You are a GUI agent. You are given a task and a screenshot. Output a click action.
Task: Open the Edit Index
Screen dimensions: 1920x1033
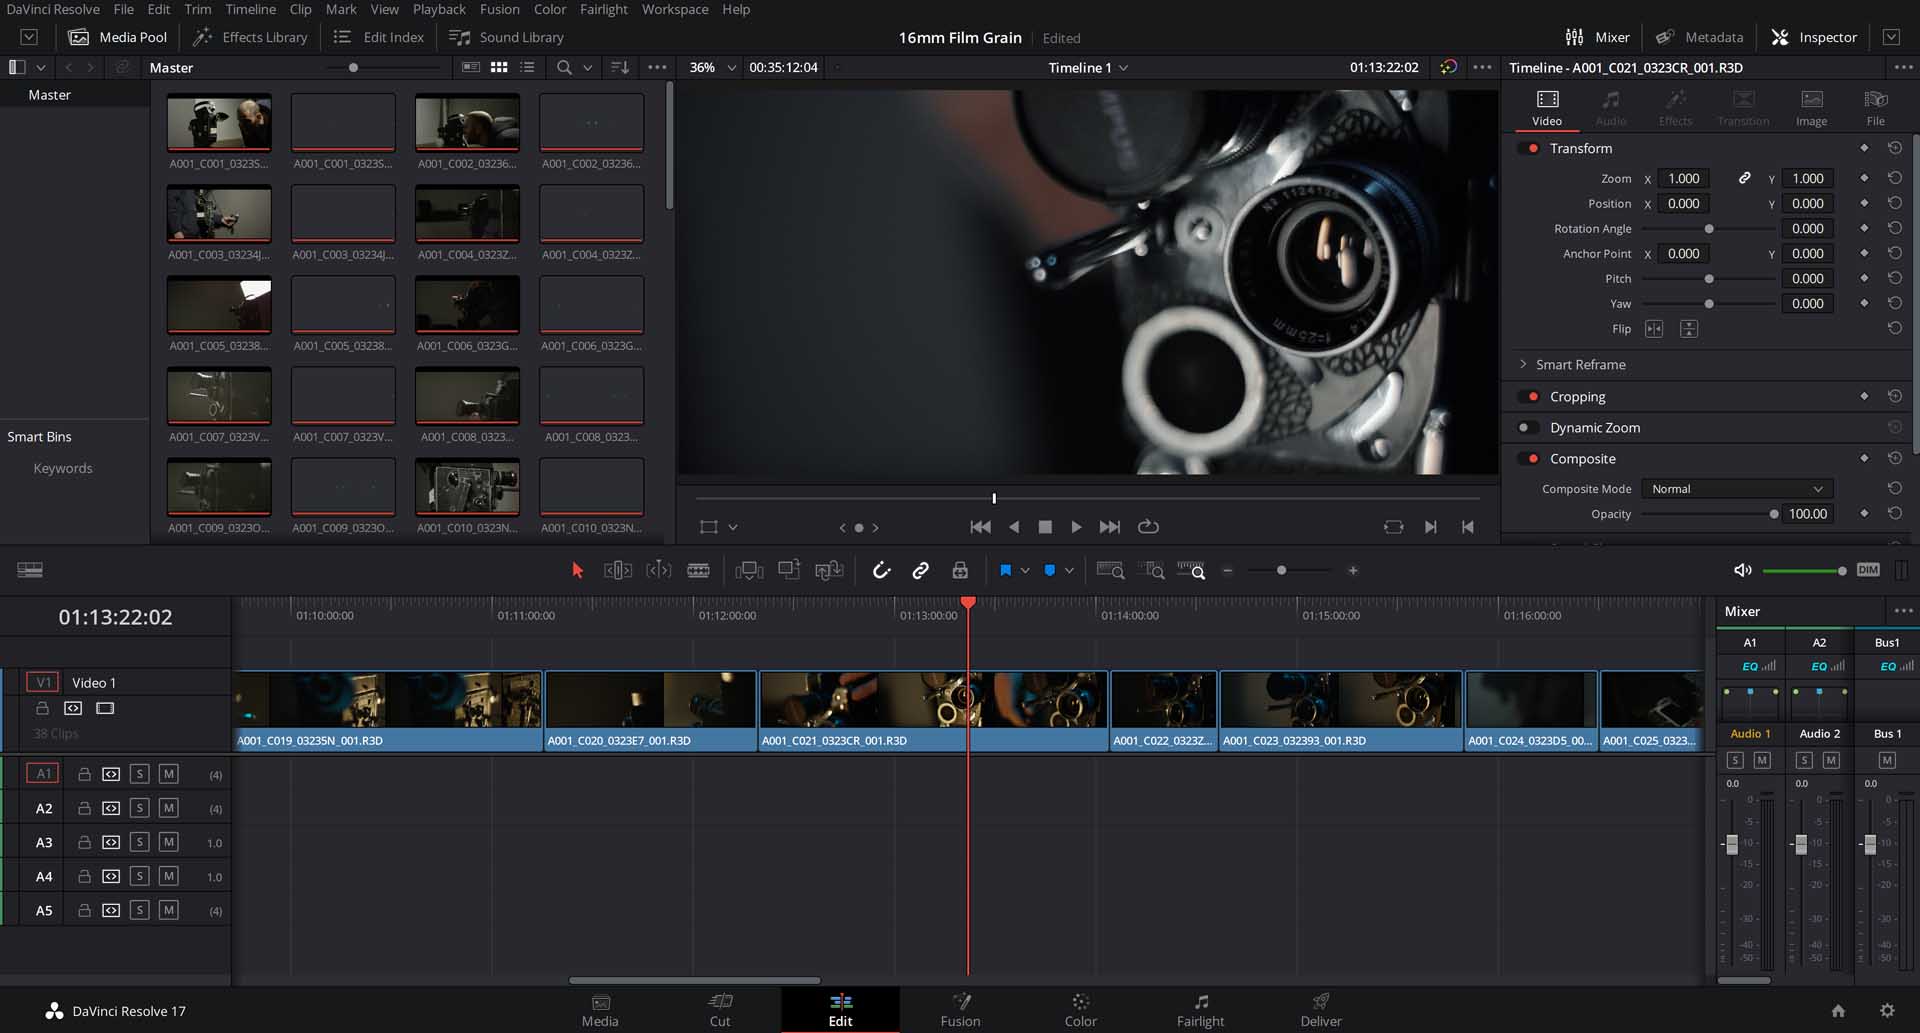coord(378,37)
